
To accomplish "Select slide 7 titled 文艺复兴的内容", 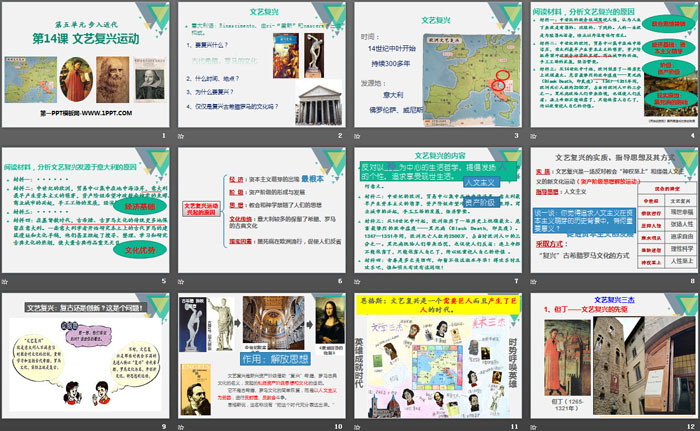I will [437, 210].
